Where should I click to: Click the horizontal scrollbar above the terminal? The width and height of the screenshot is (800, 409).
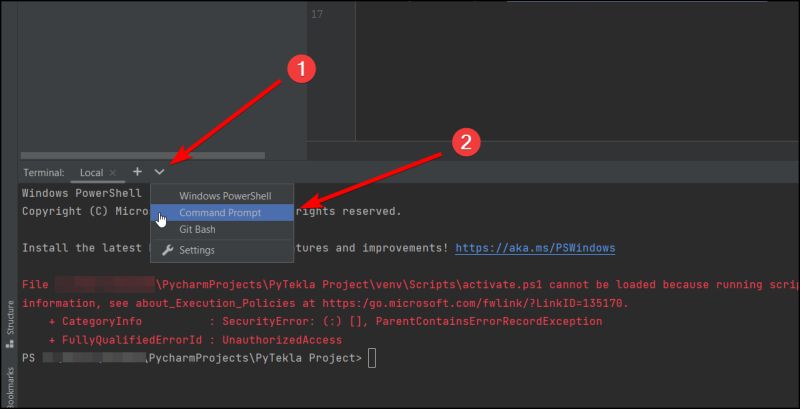coord(142,155)
